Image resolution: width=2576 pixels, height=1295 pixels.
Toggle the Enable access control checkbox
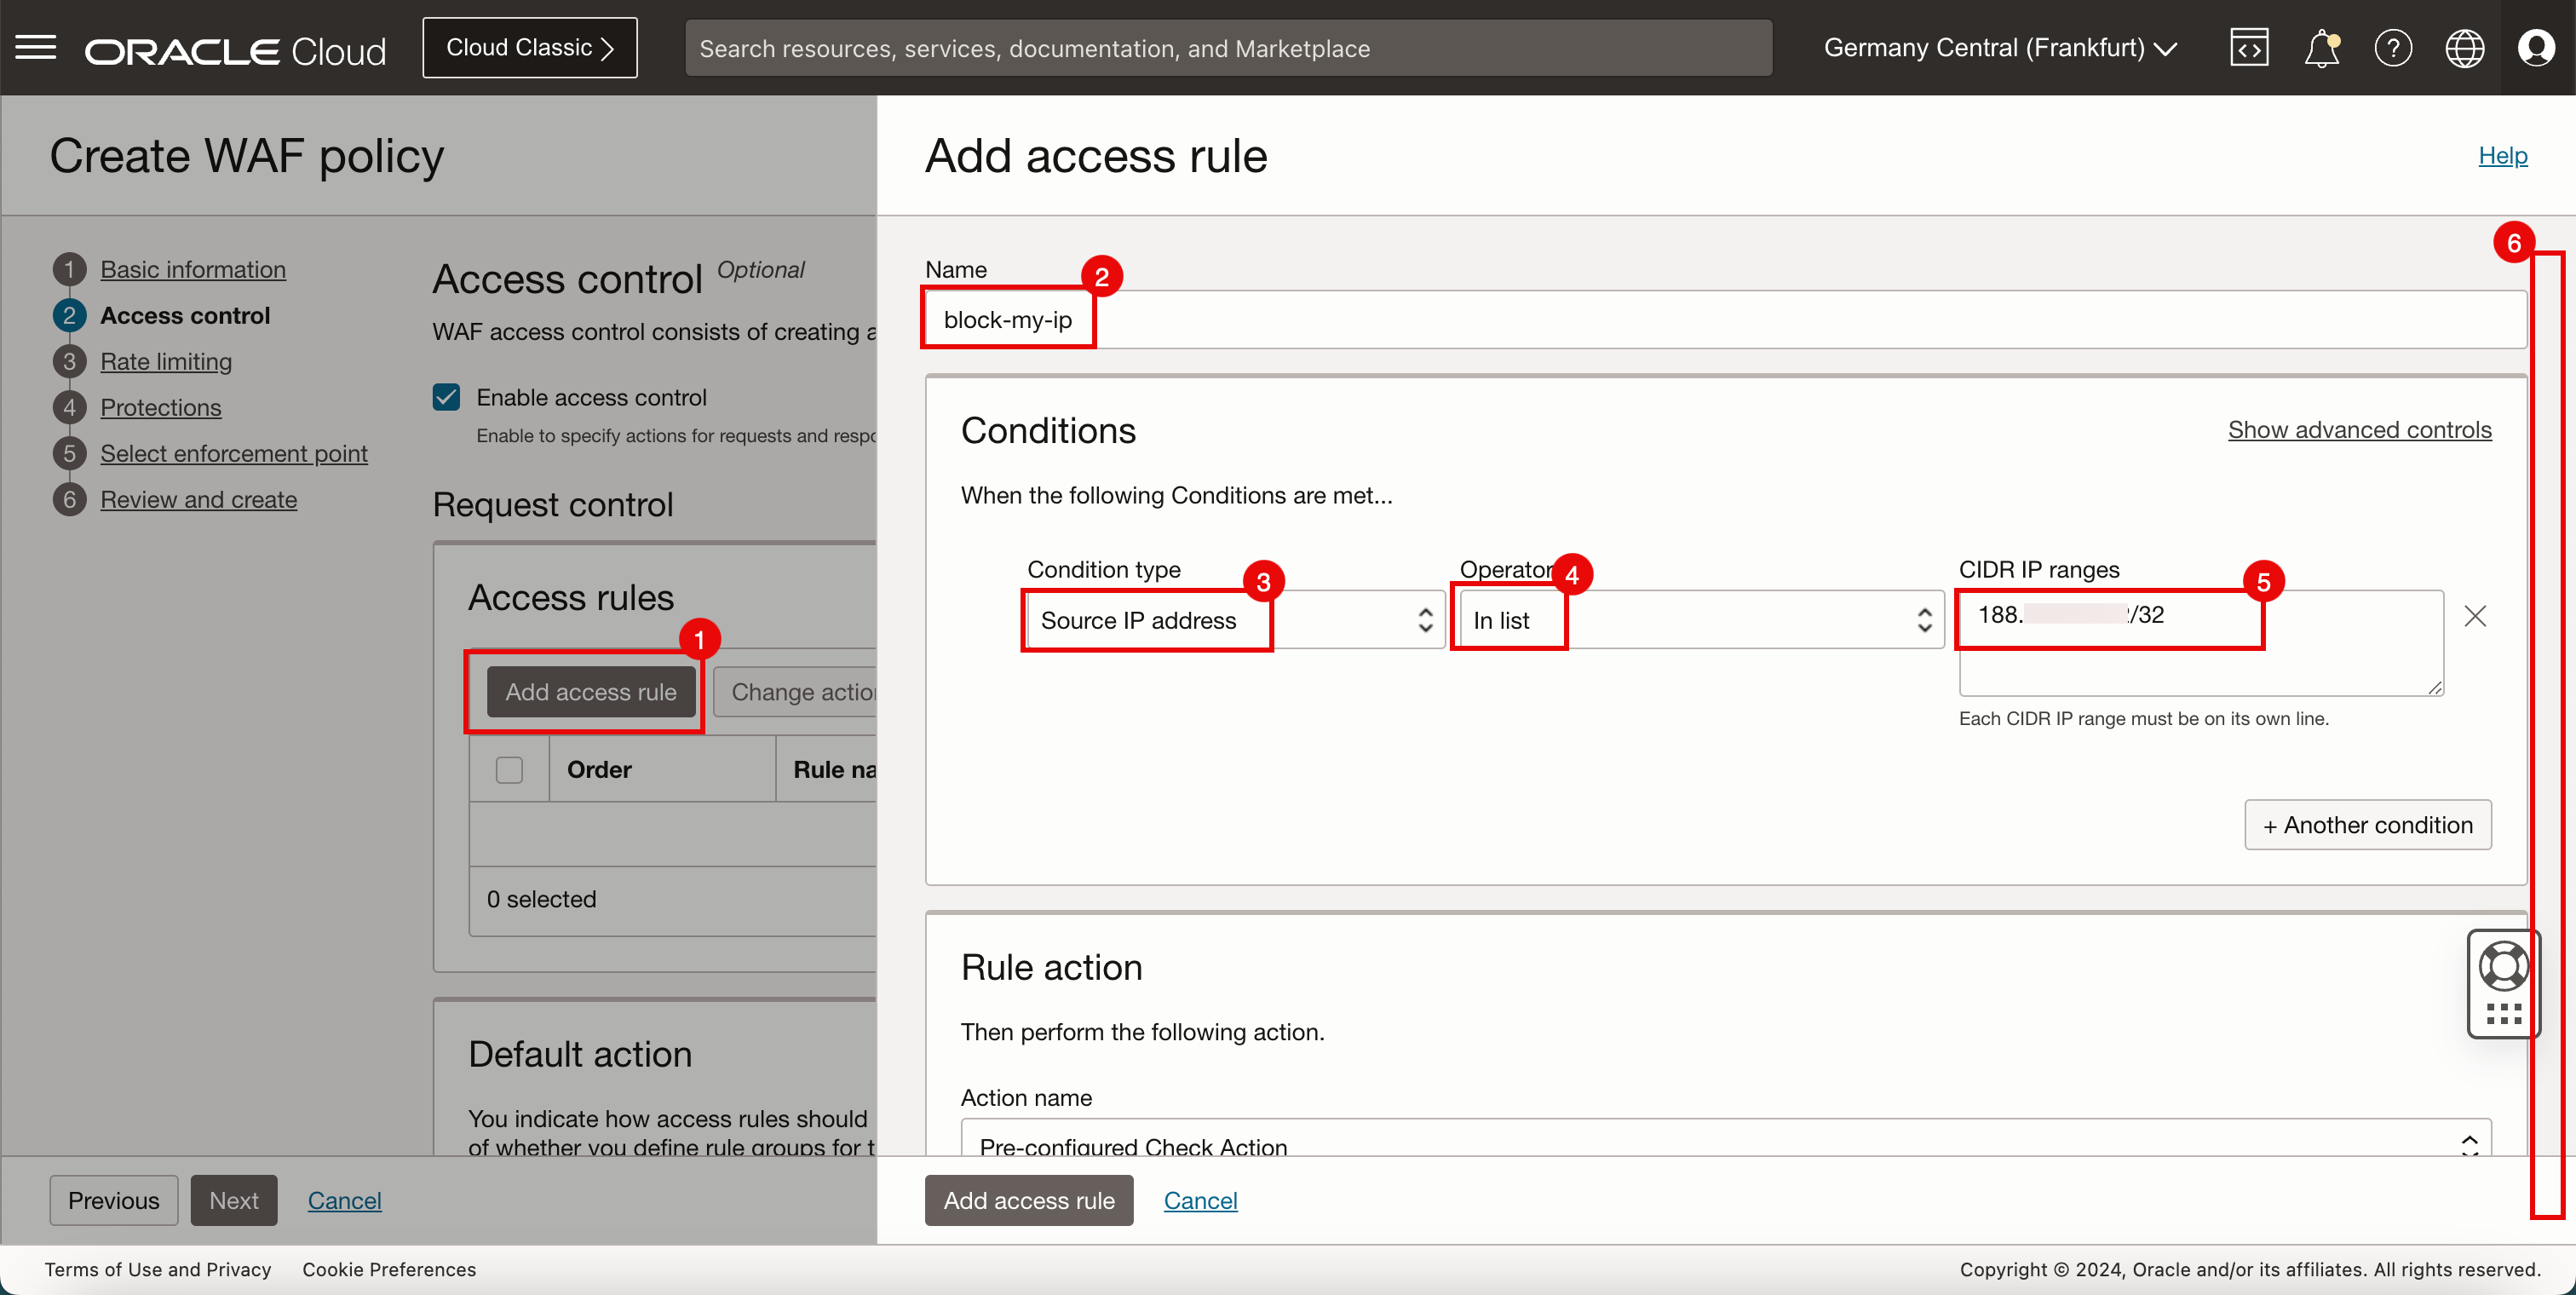coord(447,396)
